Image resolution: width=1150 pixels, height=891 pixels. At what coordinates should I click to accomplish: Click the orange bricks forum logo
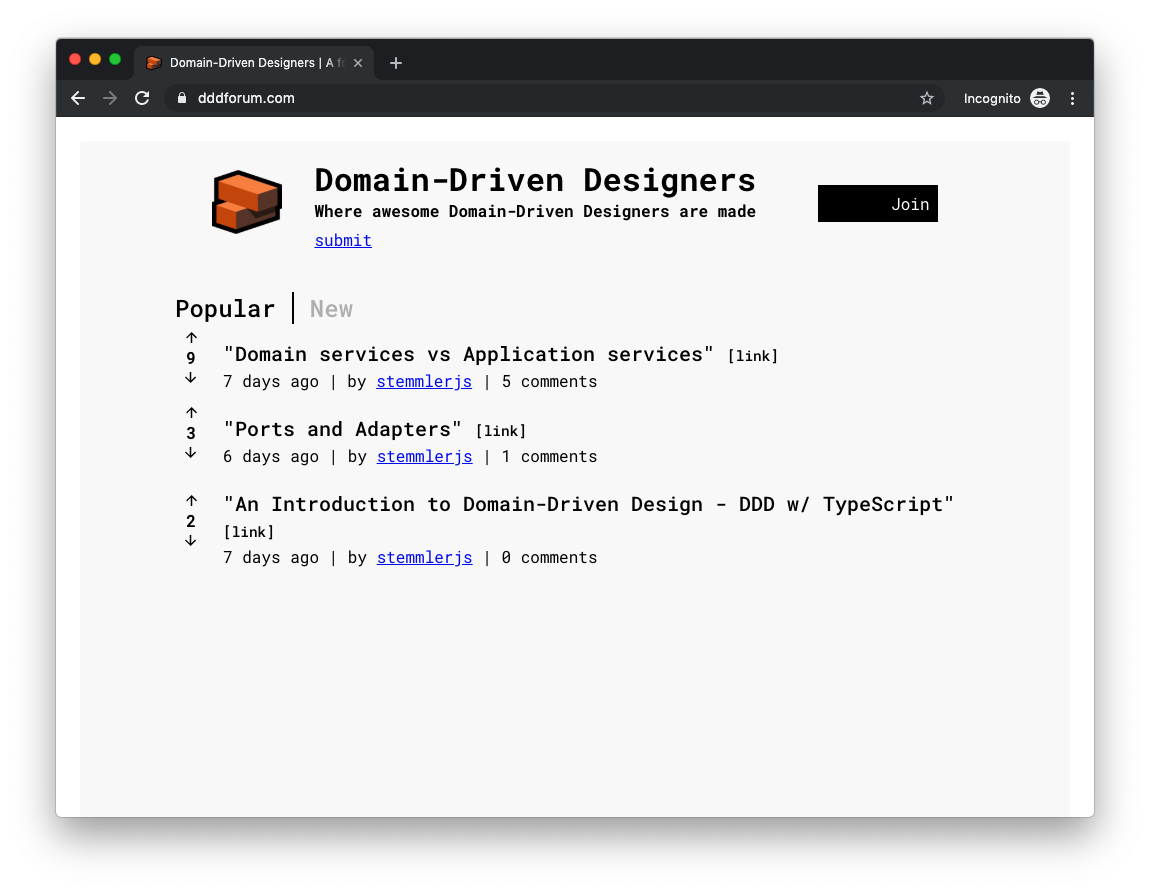click(247, 201)
